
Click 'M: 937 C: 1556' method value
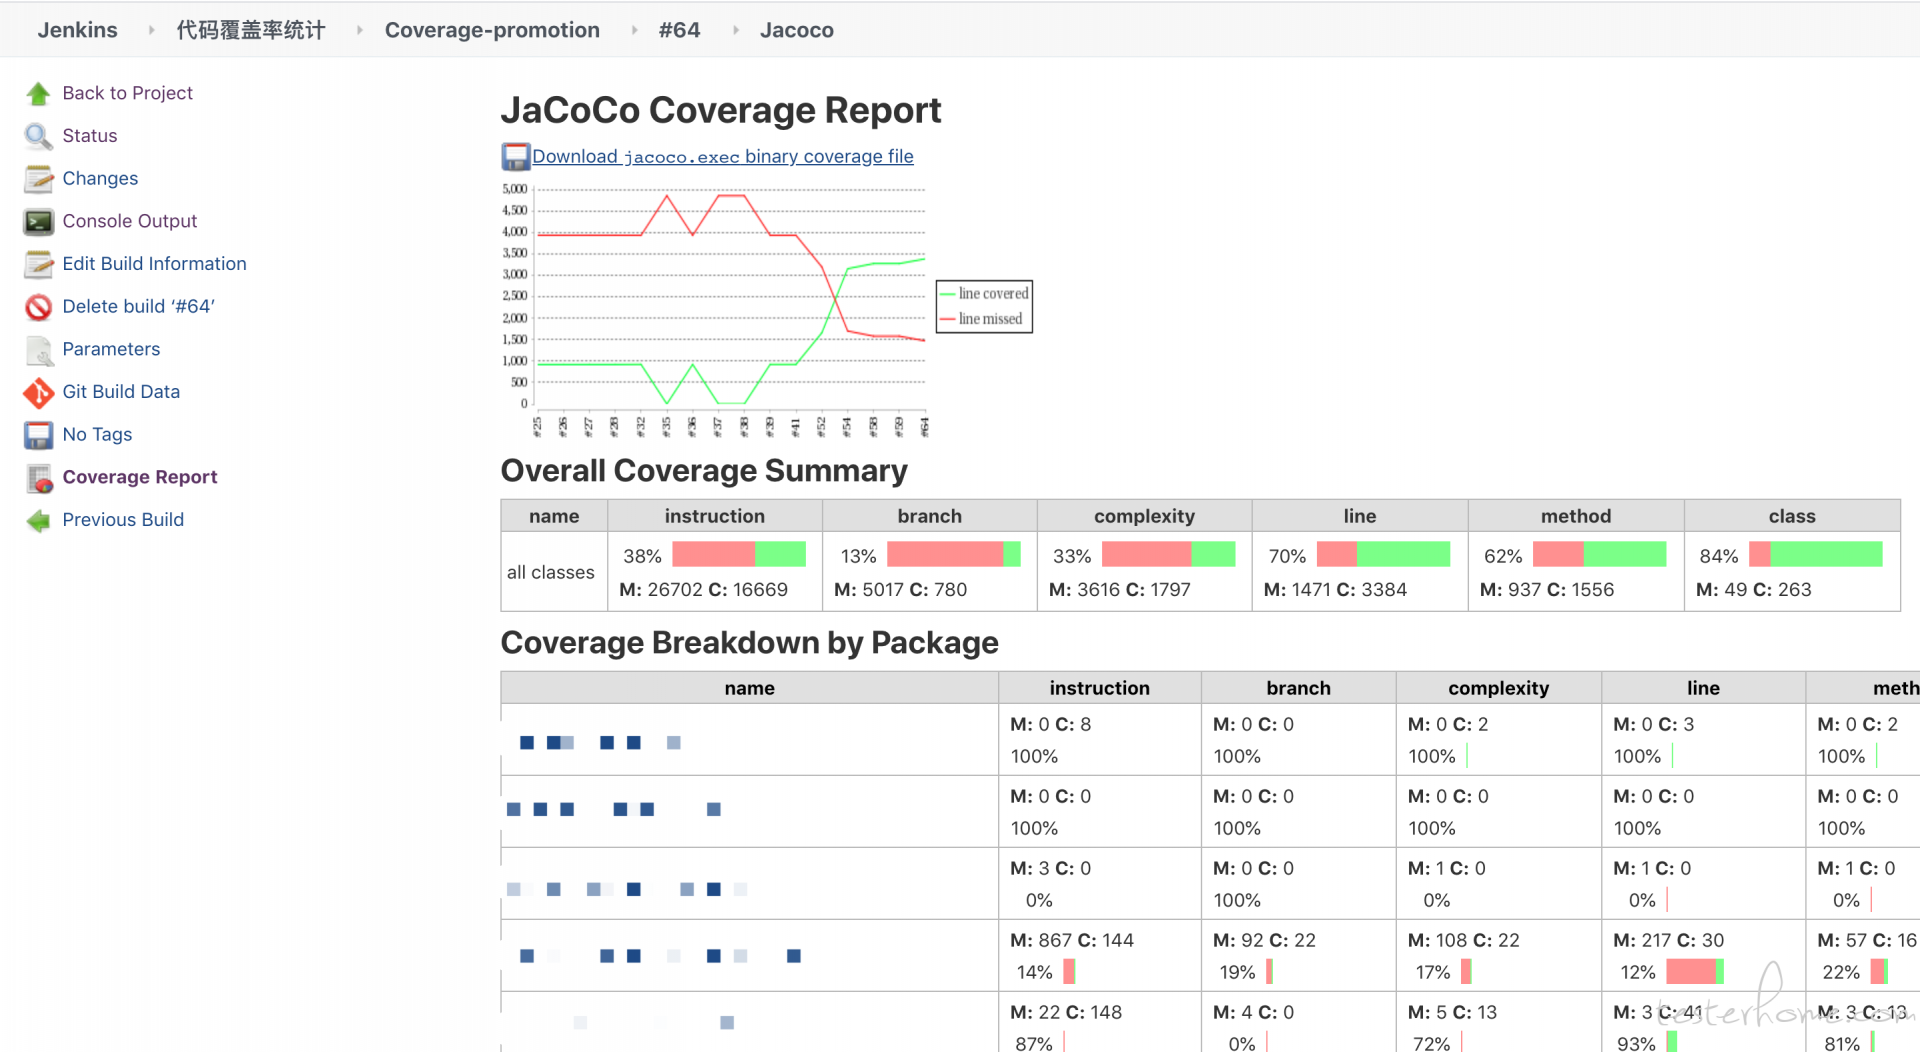point(1547,590)
